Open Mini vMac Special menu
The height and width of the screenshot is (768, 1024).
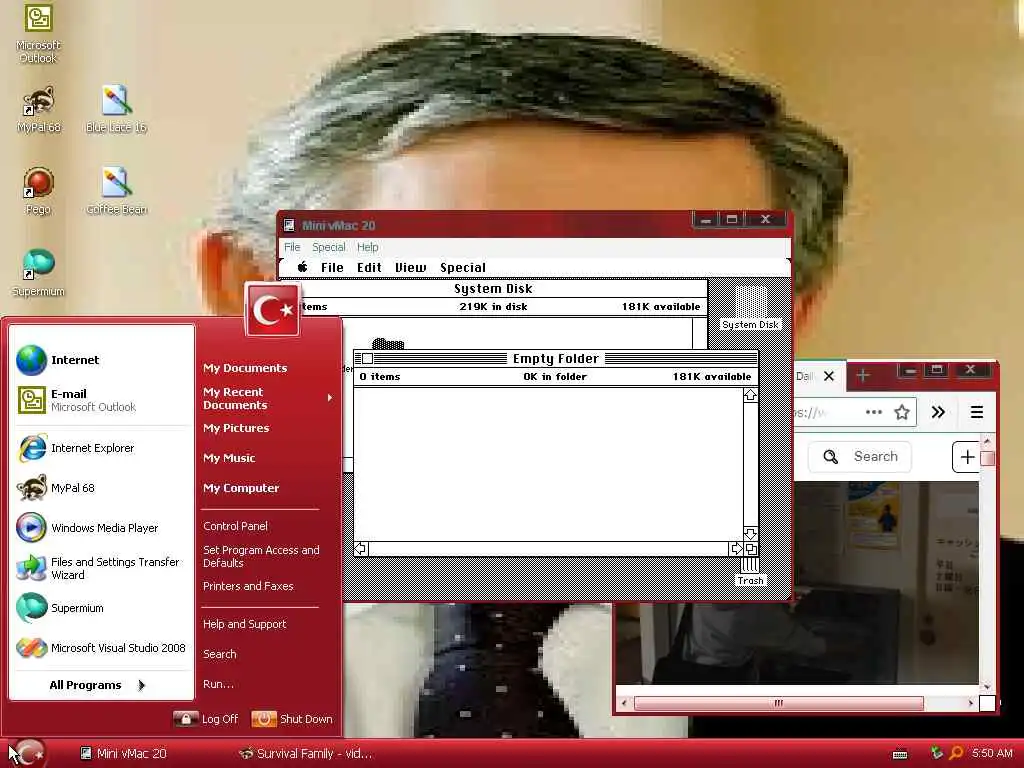(328, 248)
